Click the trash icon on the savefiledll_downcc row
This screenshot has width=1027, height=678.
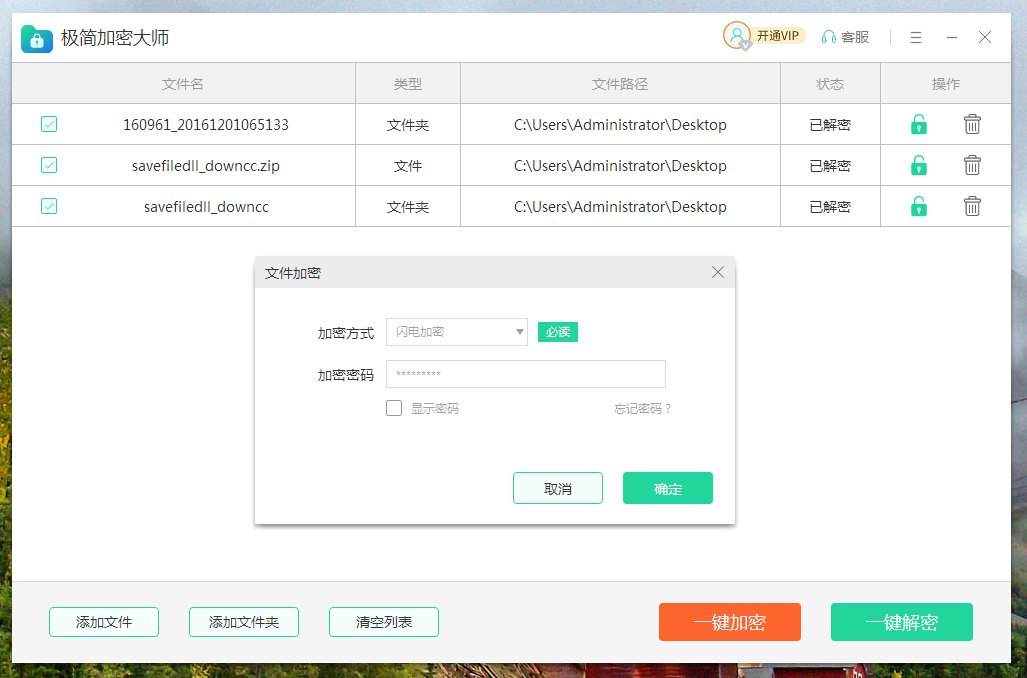[972, 206]
